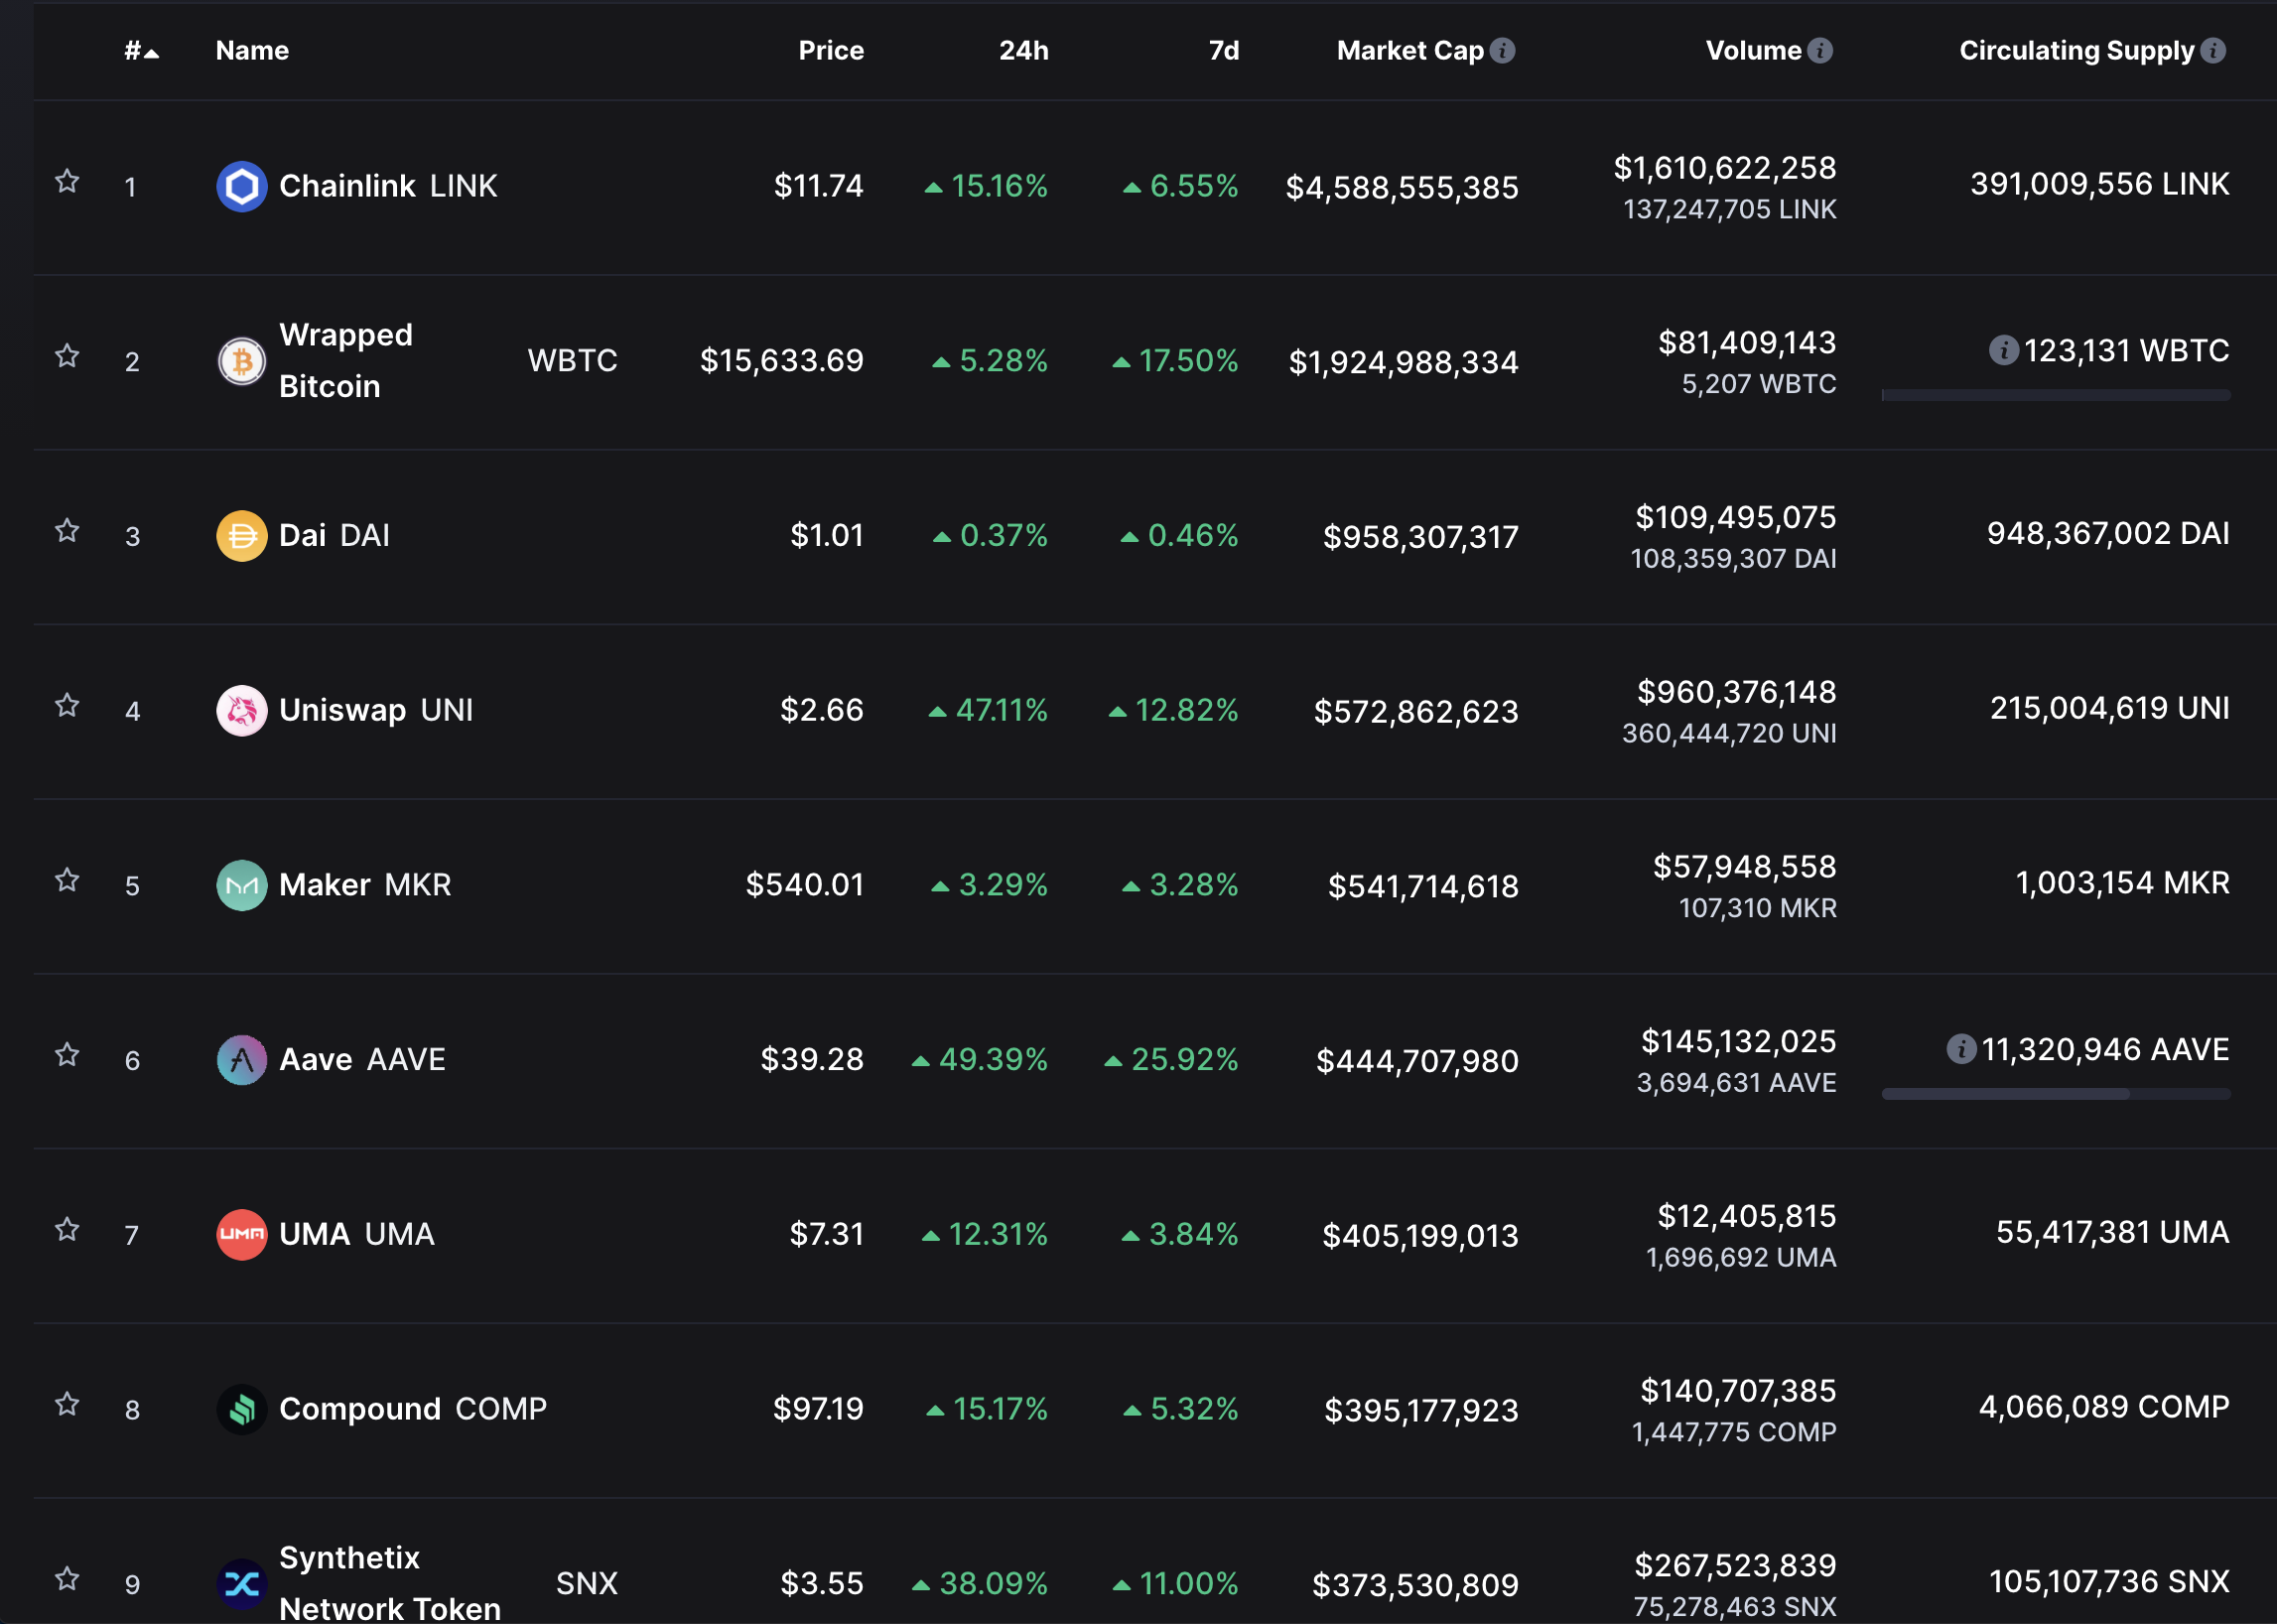Viewport: 2277px width, 1624px height.
Task: Click the green Compound logo
Action: click(242, 1409)
